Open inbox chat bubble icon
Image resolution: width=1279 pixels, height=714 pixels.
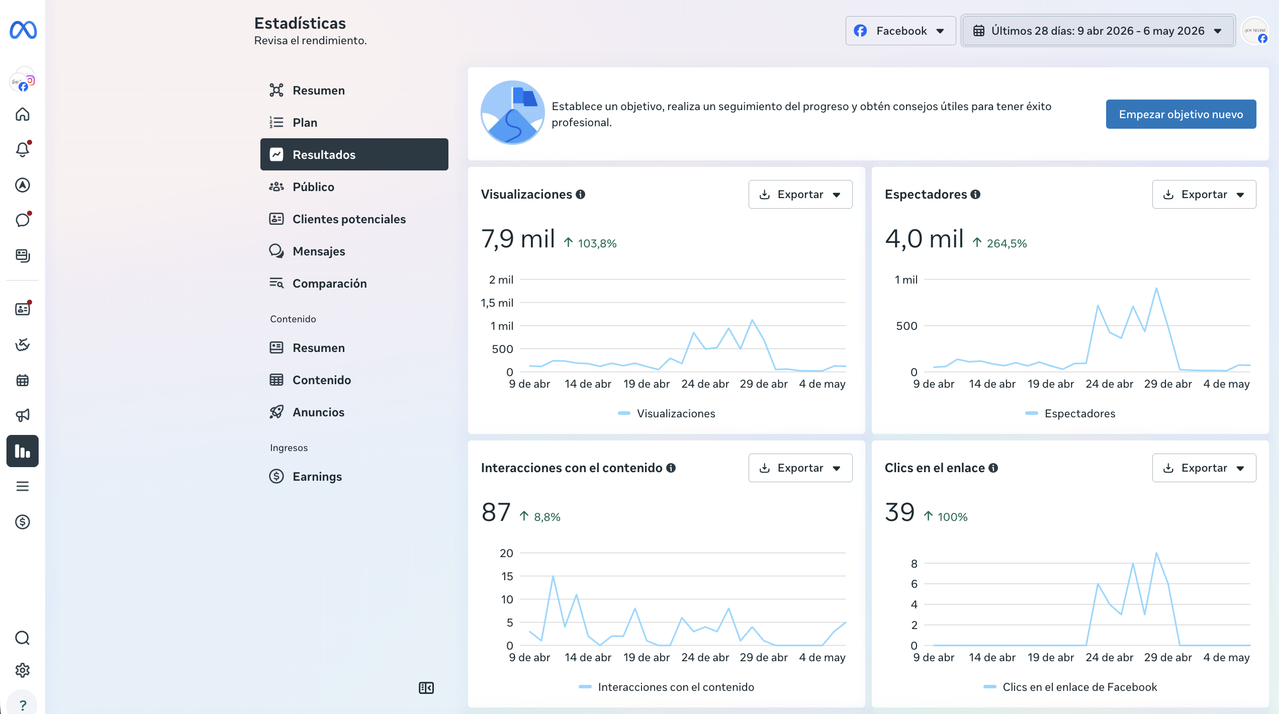click(x=23, y=220)
